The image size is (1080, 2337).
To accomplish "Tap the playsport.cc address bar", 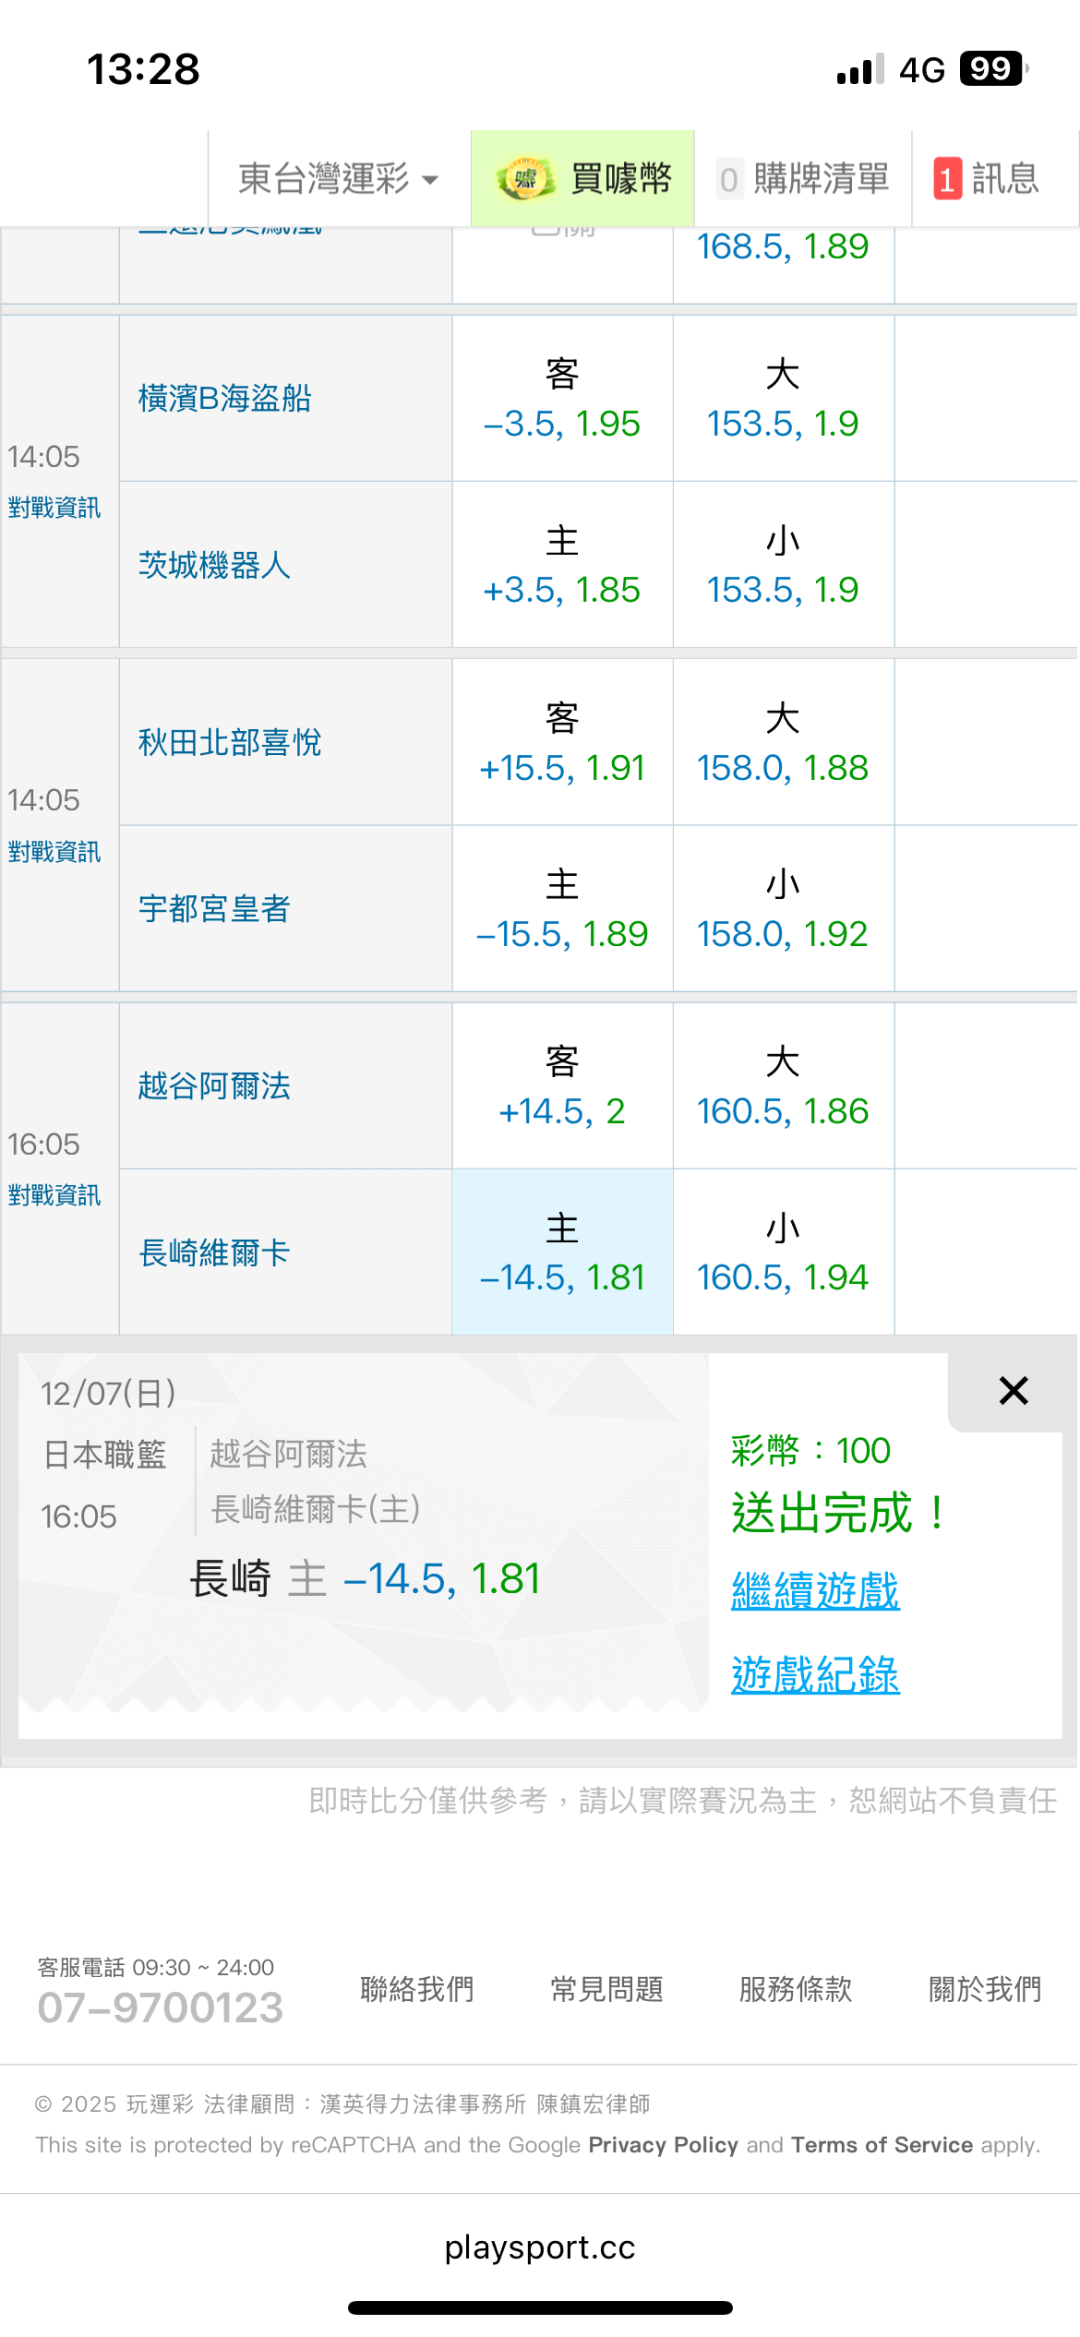I will (540, 2247).
